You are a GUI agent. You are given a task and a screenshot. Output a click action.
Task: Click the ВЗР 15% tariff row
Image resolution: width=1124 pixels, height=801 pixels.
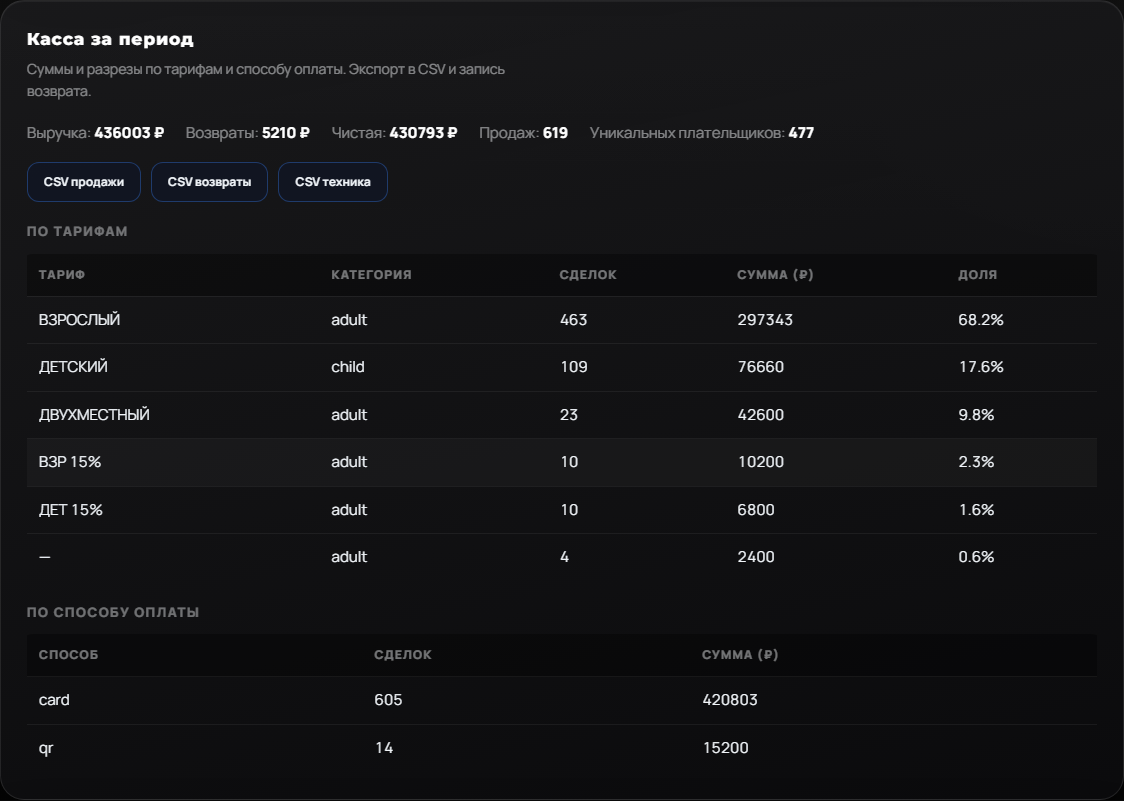(561, 463)
